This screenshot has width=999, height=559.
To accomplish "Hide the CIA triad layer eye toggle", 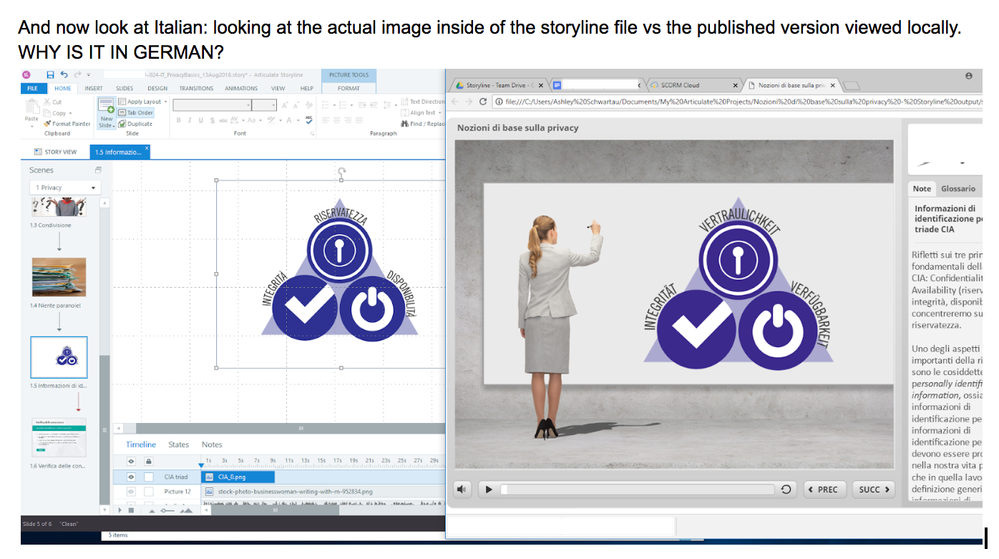I will 131,477.
